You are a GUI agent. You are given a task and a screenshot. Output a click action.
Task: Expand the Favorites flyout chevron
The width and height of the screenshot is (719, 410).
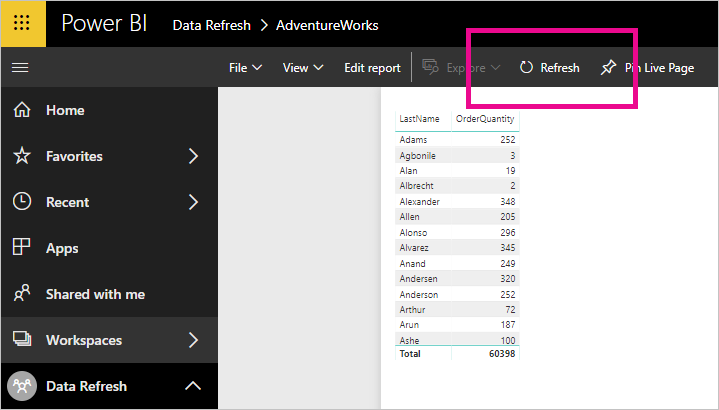click(194, 156)
